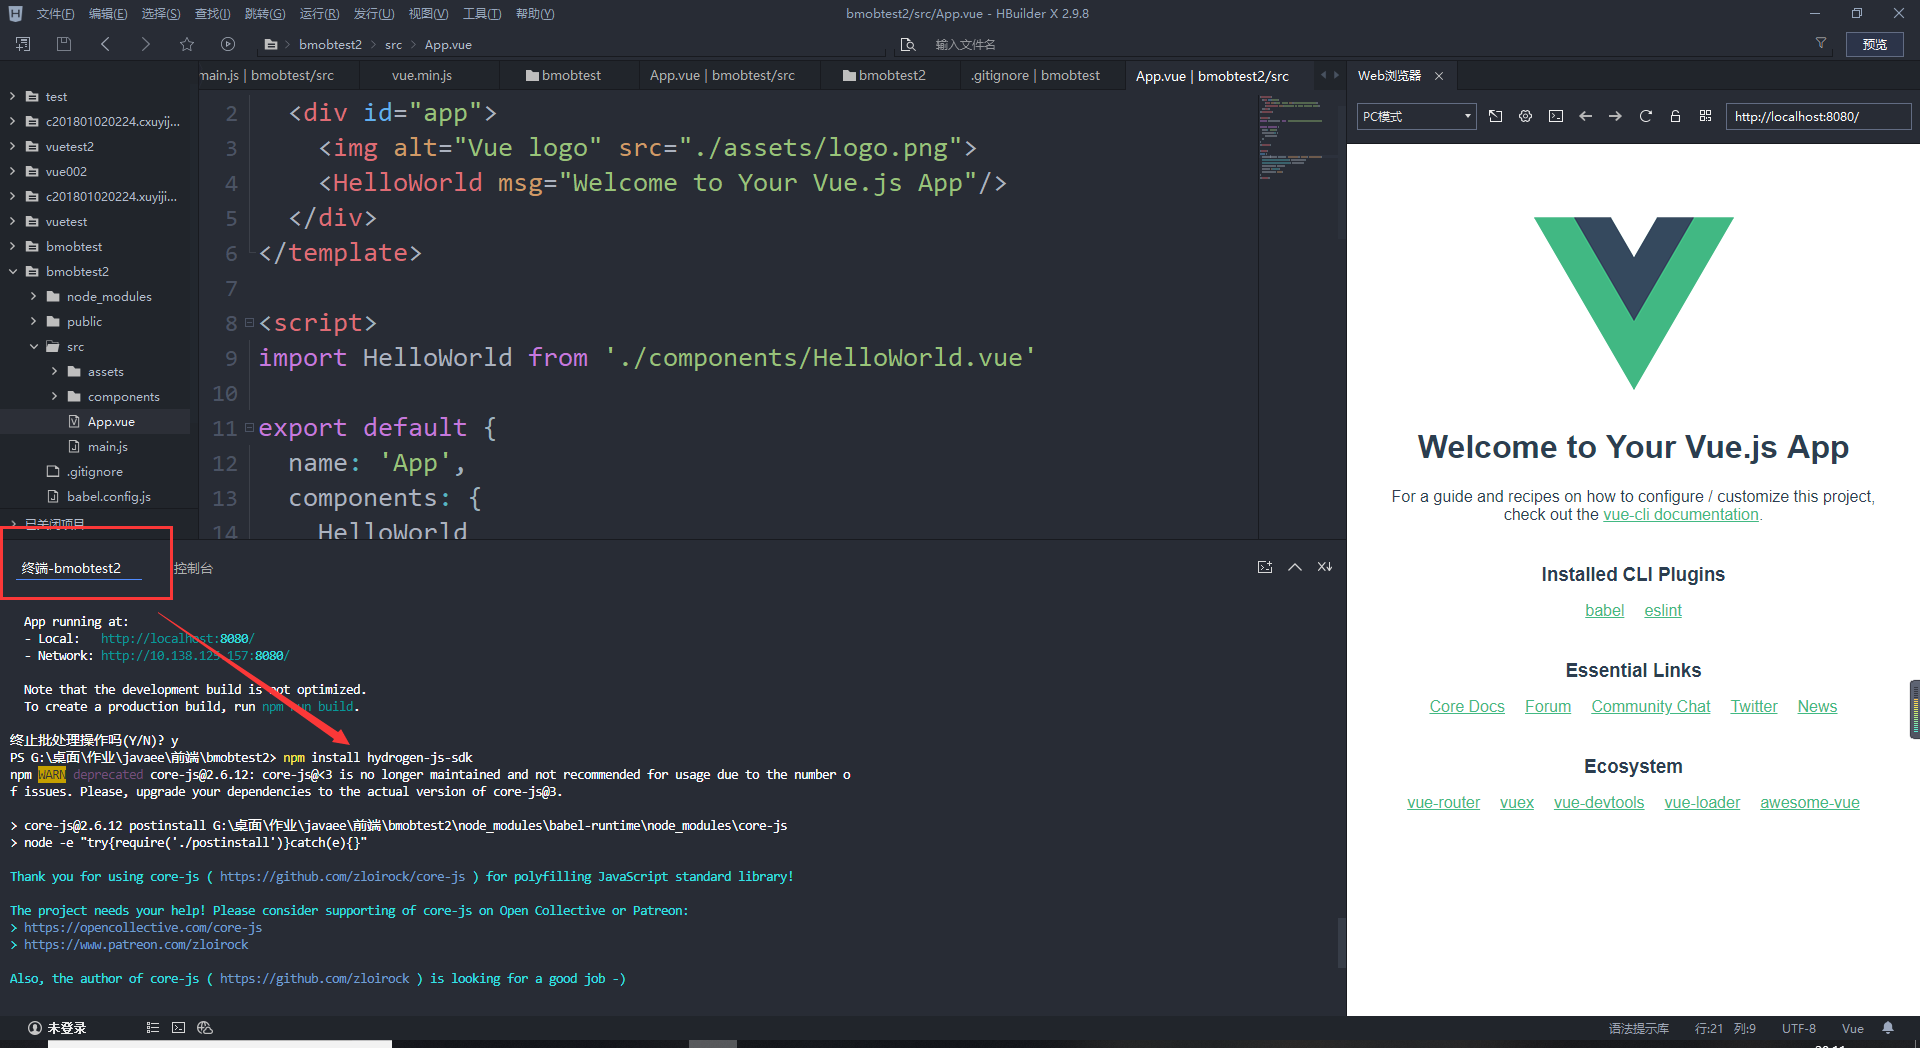The image size is (1920, 1048).
Task: Click the new file icon in top toolbar
Action: (23, 44)
